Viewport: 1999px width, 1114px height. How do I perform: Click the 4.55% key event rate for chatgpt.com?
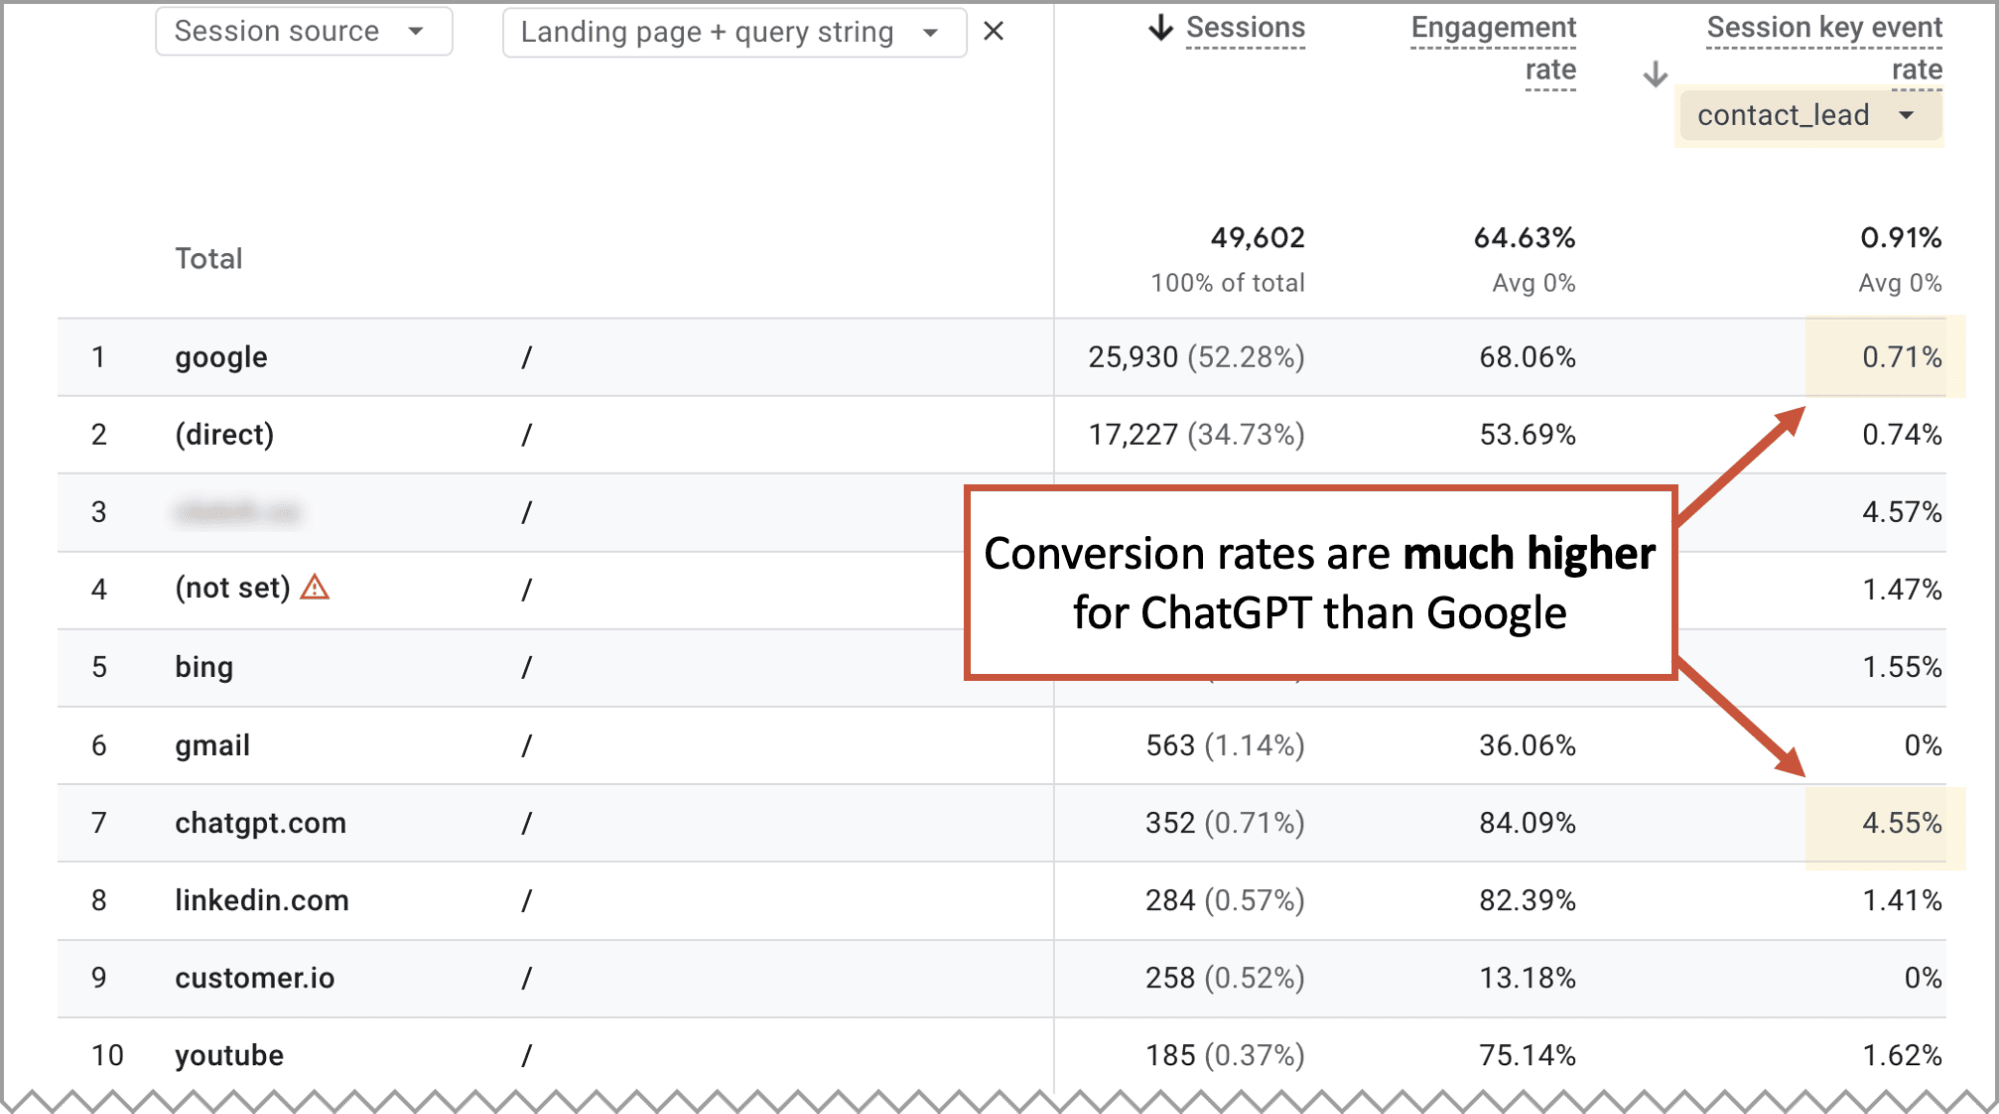[x=1901, y=823]
